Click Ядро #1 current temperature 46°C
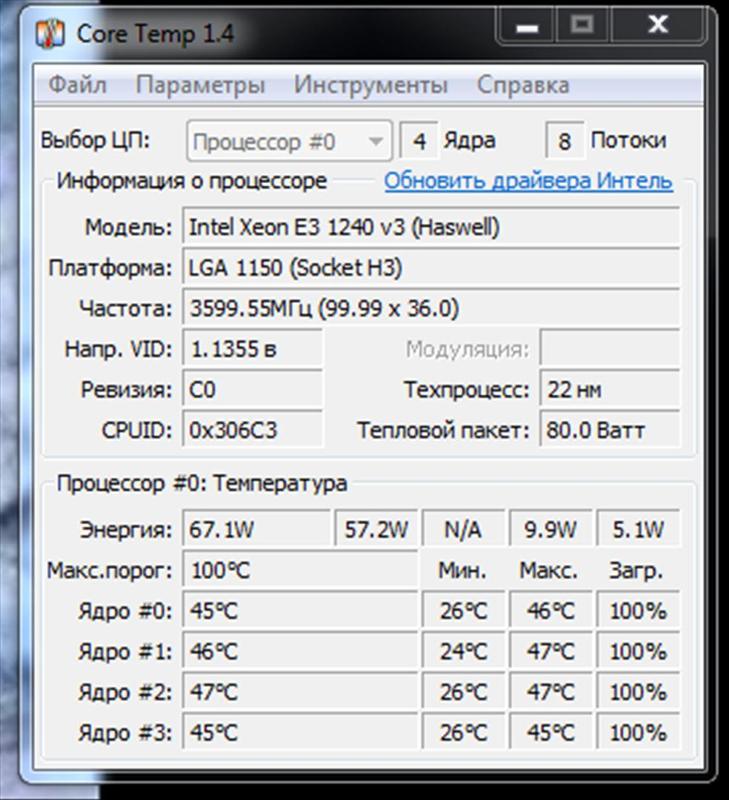Viewport: 729px width, 800px height. pyautogui.click(x=300, y=651)
